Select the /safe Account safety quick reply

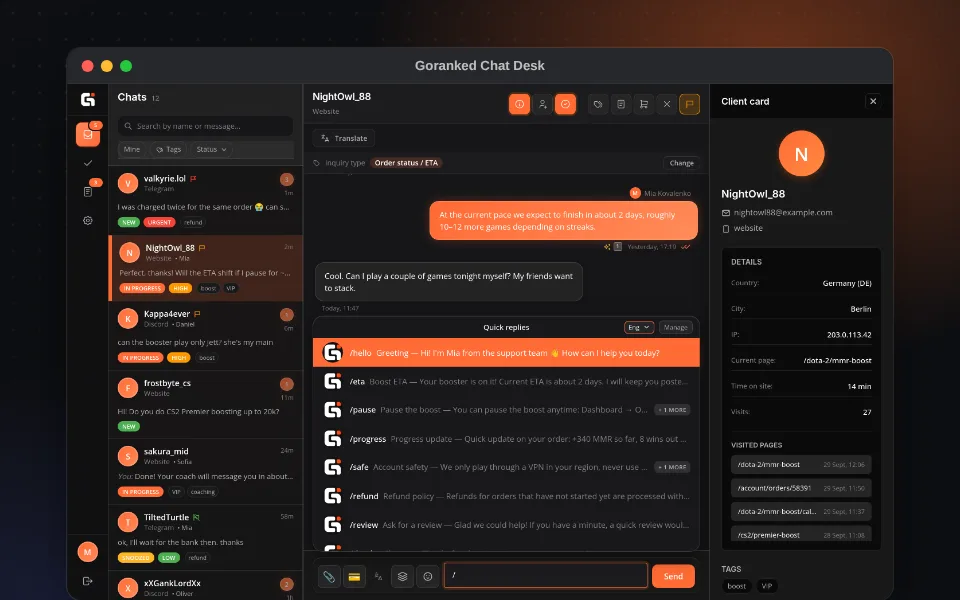point(506,467)
